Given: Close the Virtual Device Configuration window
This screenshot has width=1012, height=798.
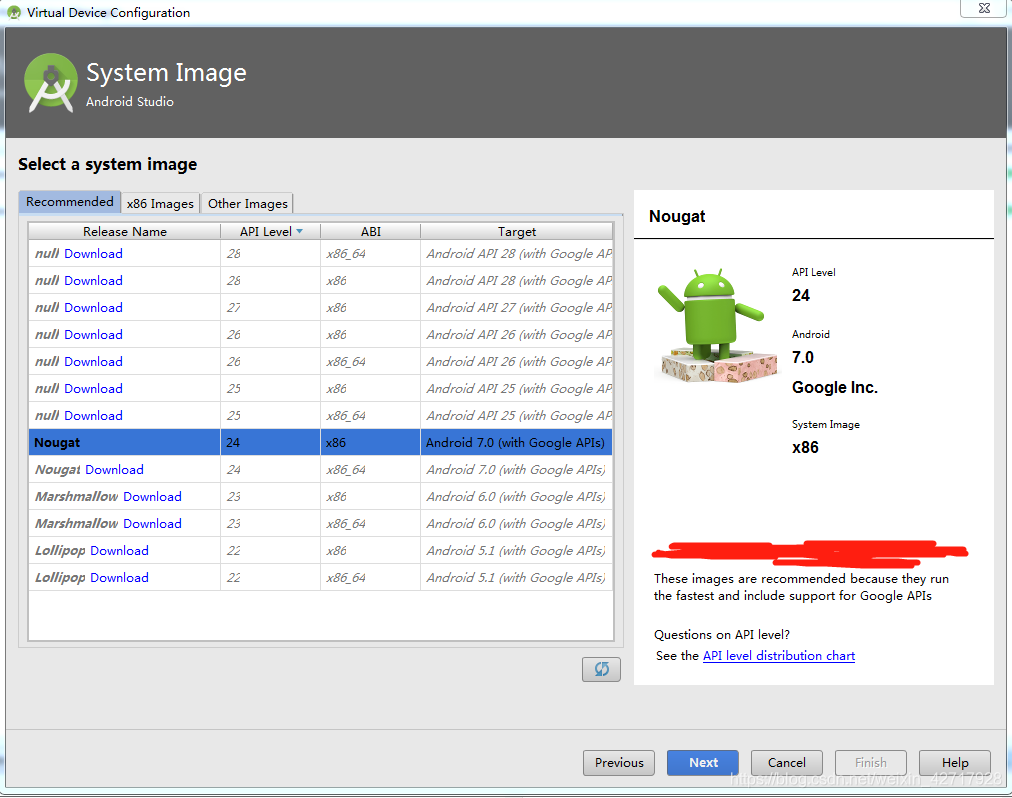Looking at the screenshot, I should tap(984, 8).
